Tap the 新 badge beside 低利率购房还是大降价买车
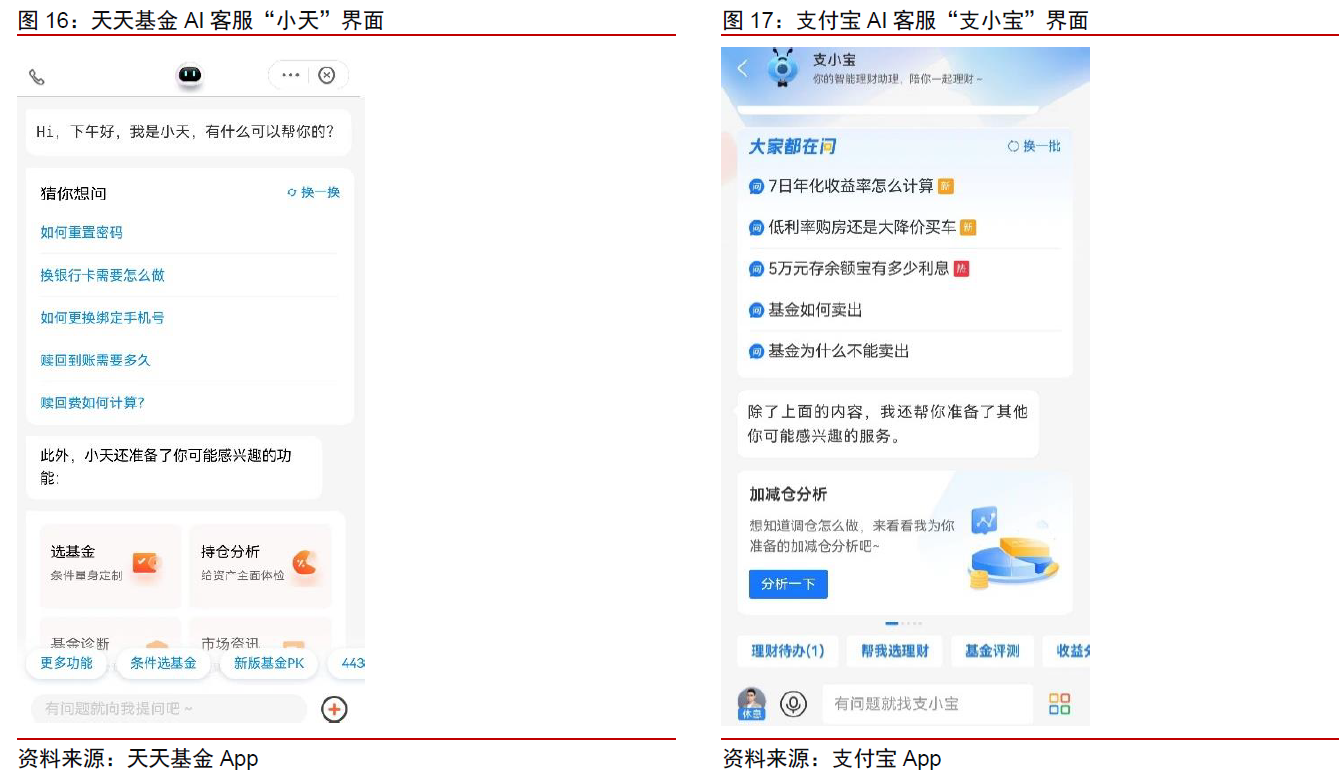 (x=968, y=227)
